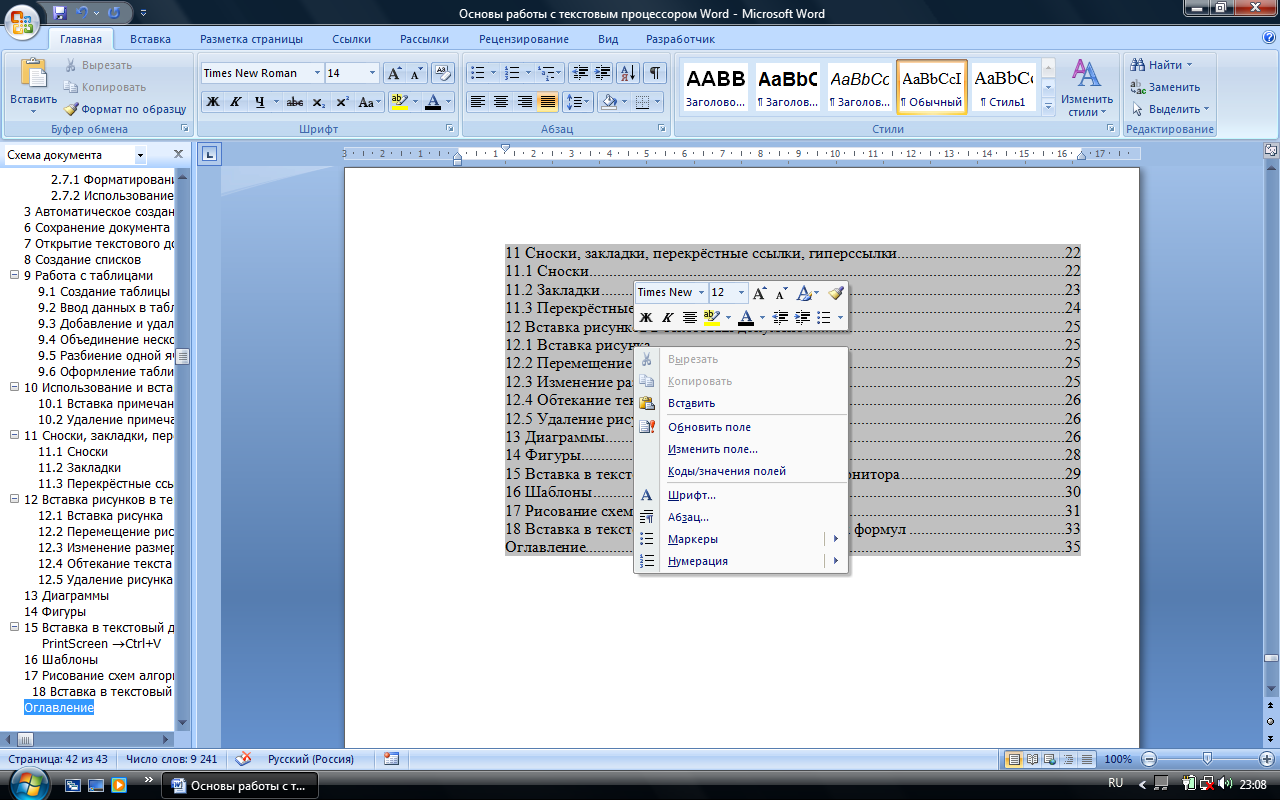Center text using mini toolbar
The image size is (1280, 800).
(x=690, y=317)
